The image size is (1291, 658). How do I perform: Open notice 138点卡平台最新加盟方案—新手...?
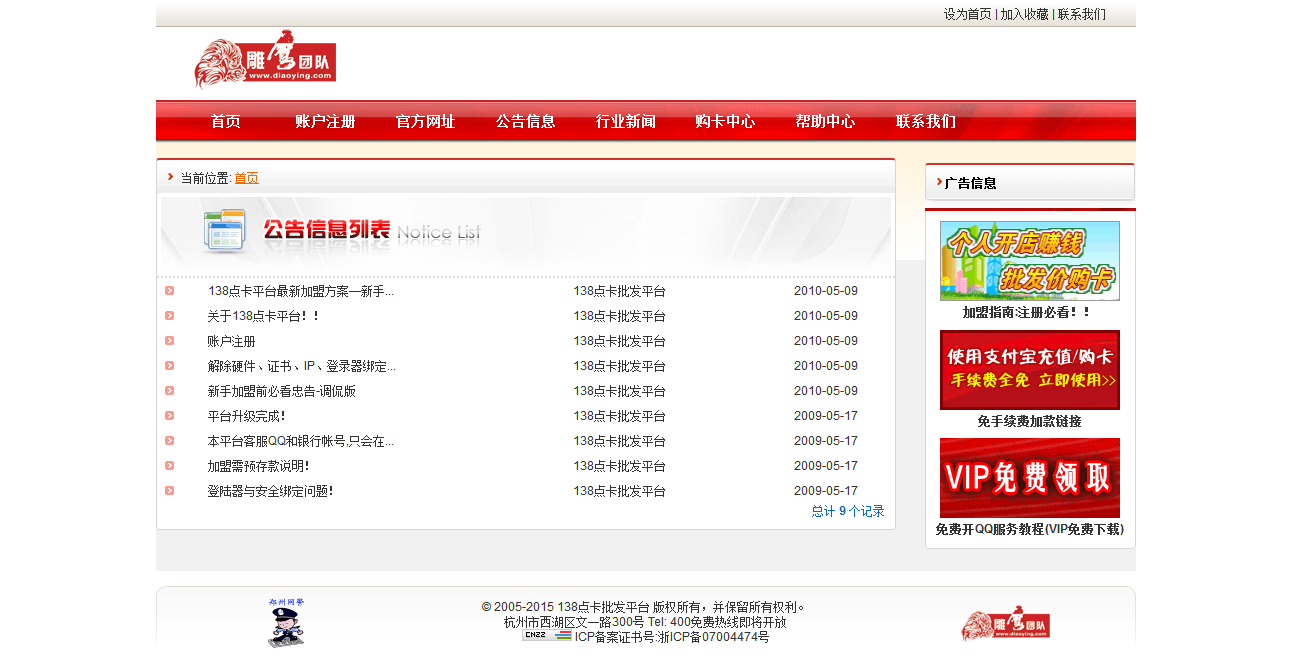pyautogui.click(x=301, y=291)
